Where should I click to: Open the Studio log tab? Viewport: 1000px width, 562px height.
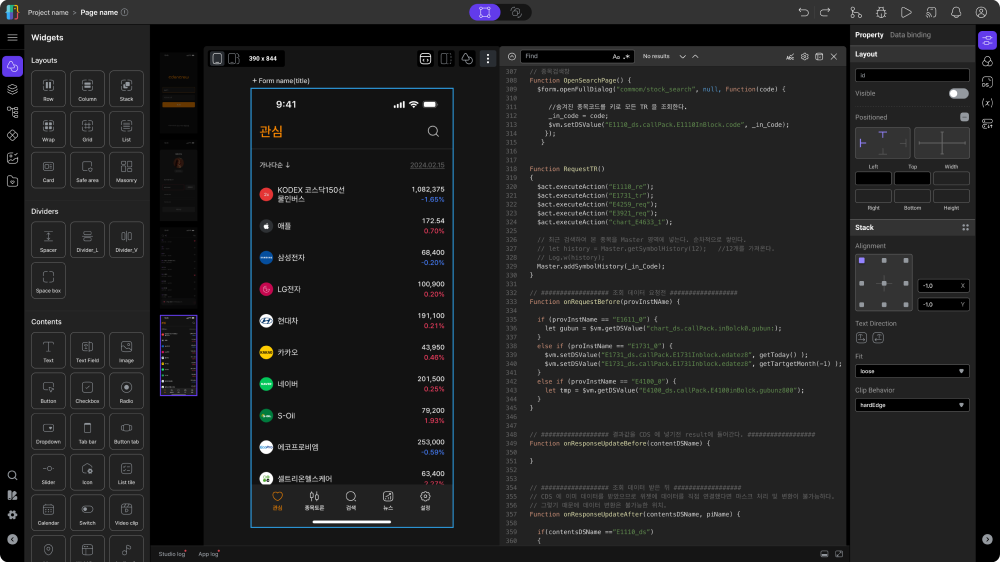click(x=171, y=553)
